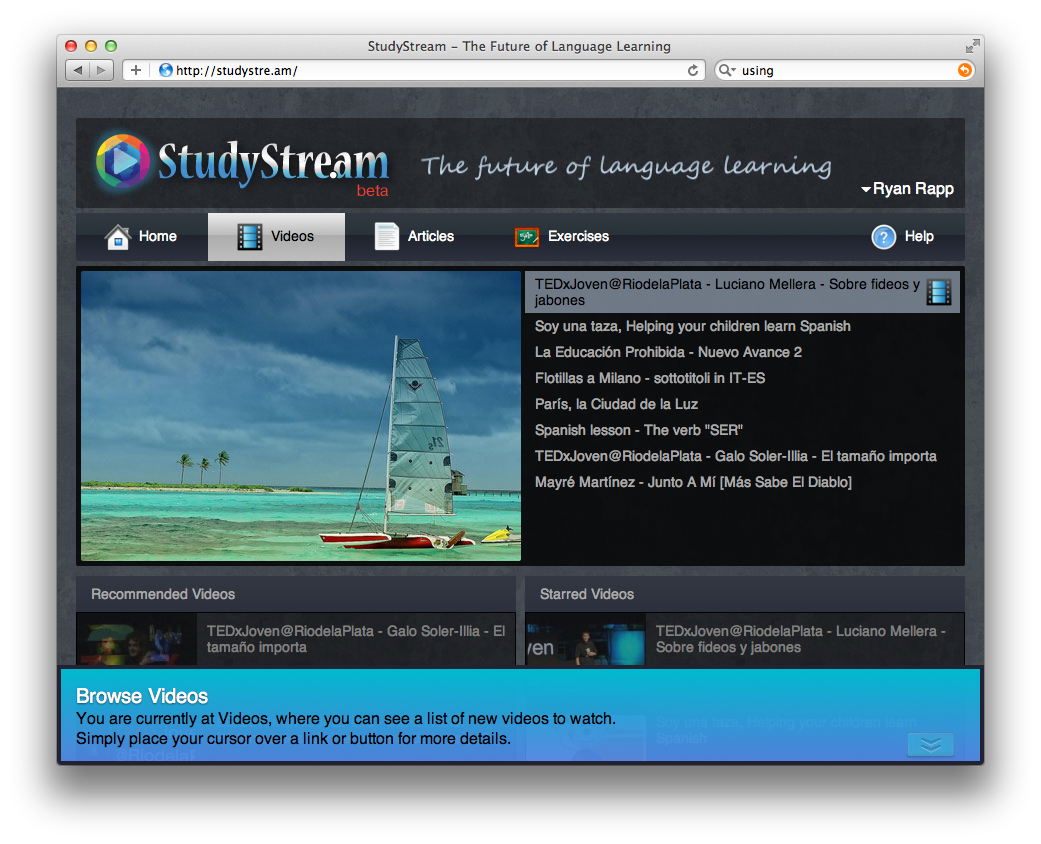Click the globe site icon in the address bar
1041x844 pixels.
click(x=165, y=70)
